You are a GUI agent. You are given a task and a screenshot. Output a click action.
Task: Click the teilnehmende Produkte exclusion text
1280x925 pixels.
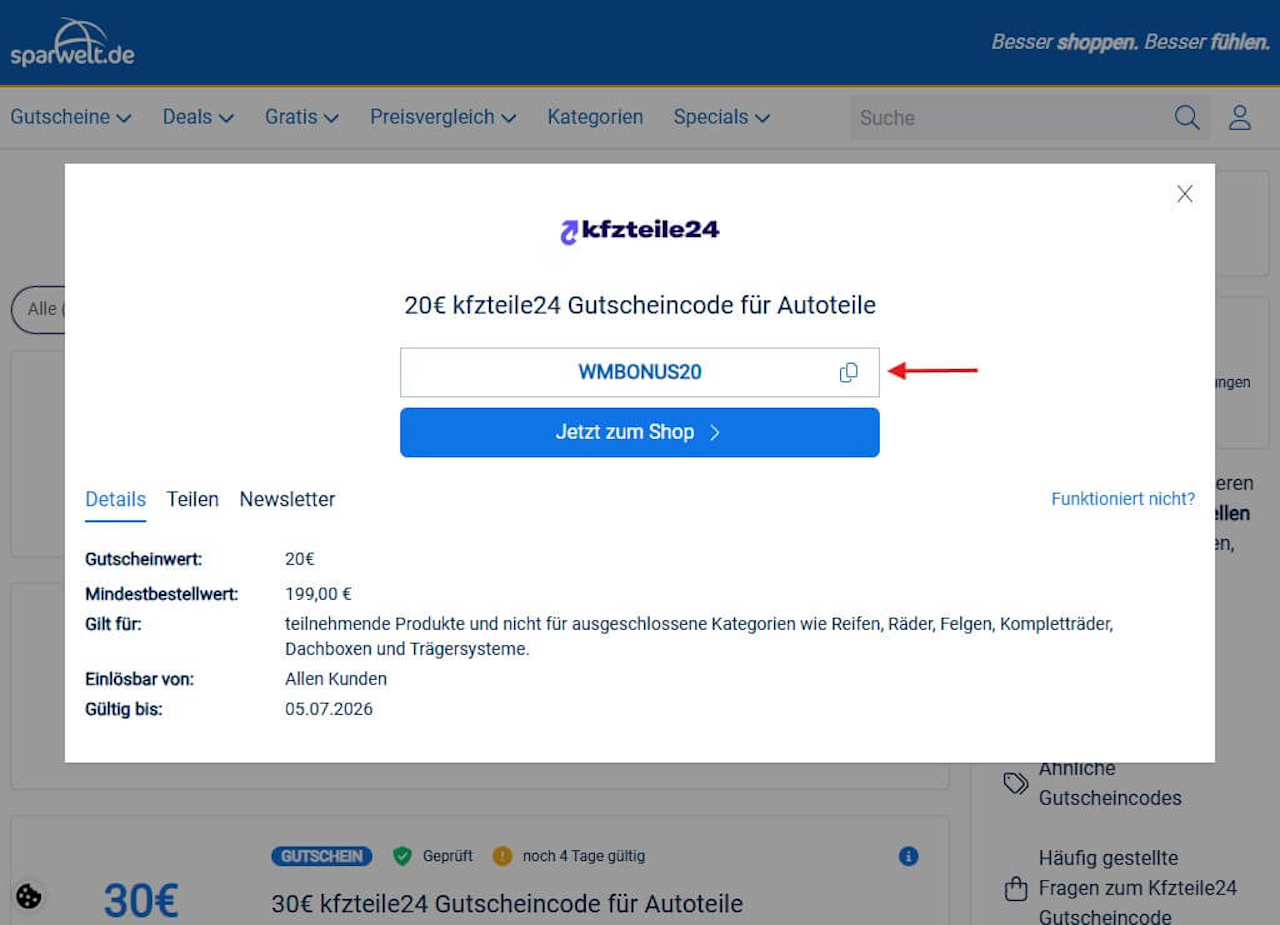click(x=699, y=636)
